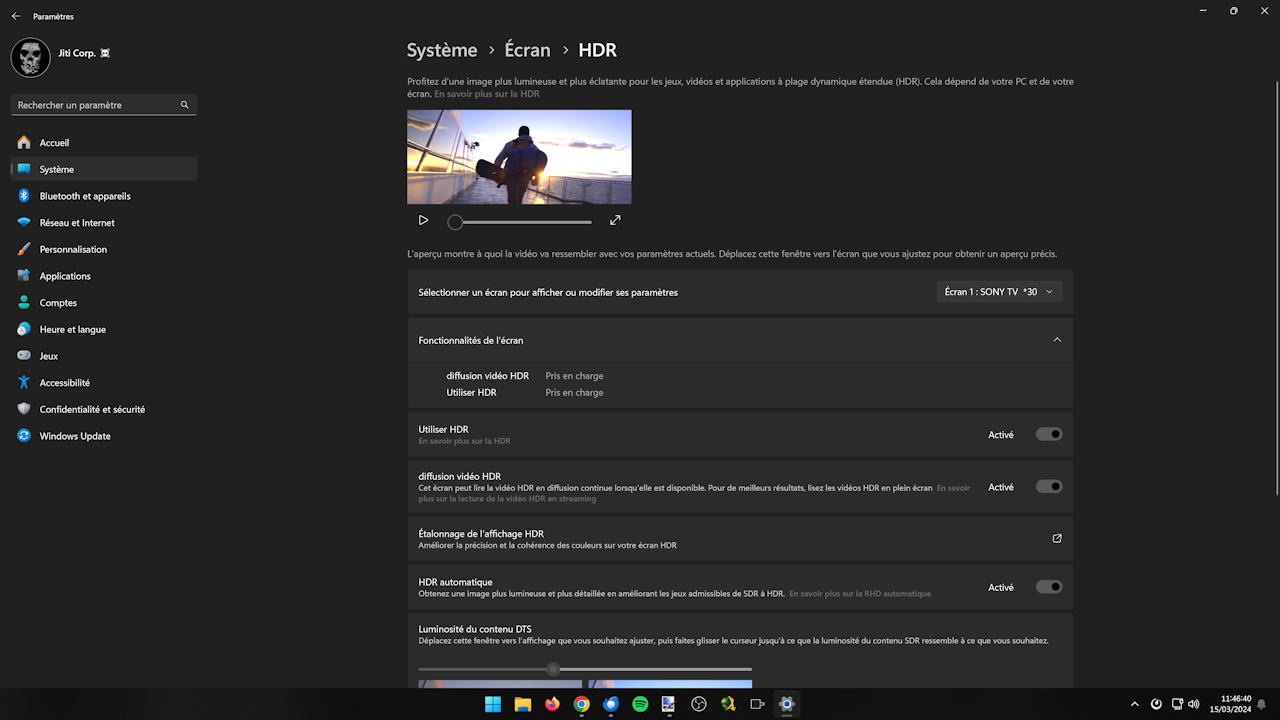
Task: Go back with the arrow button
Action: (14, 15)
